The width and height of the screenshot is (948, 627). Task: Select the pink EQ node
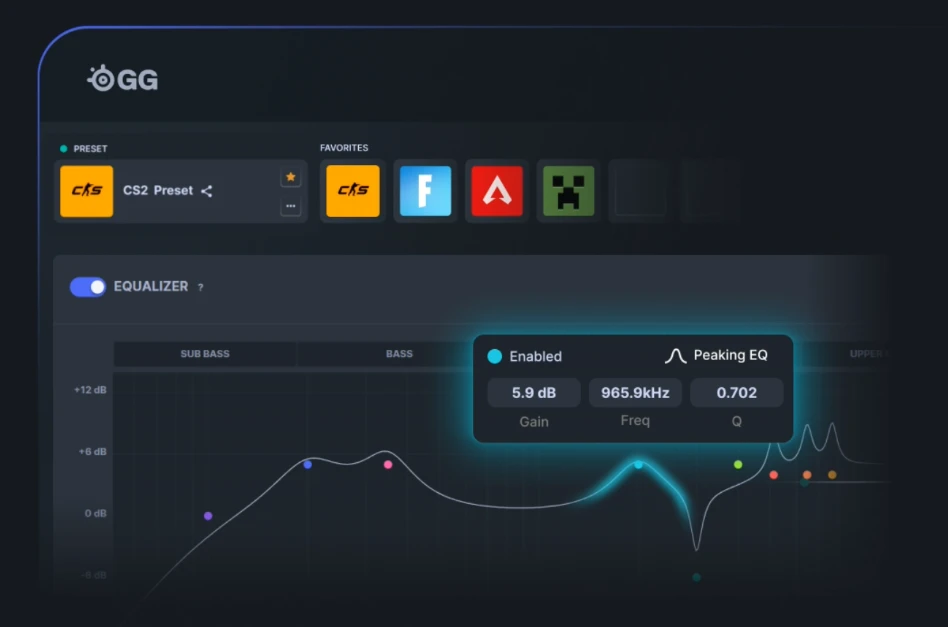(388, 464)
